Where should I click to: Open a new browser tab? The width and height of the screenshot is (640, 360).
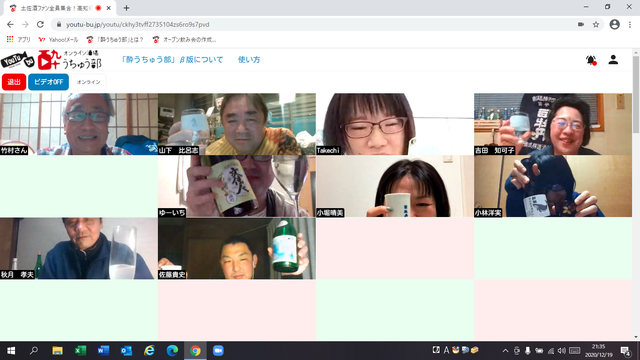[x=126, y=8]
